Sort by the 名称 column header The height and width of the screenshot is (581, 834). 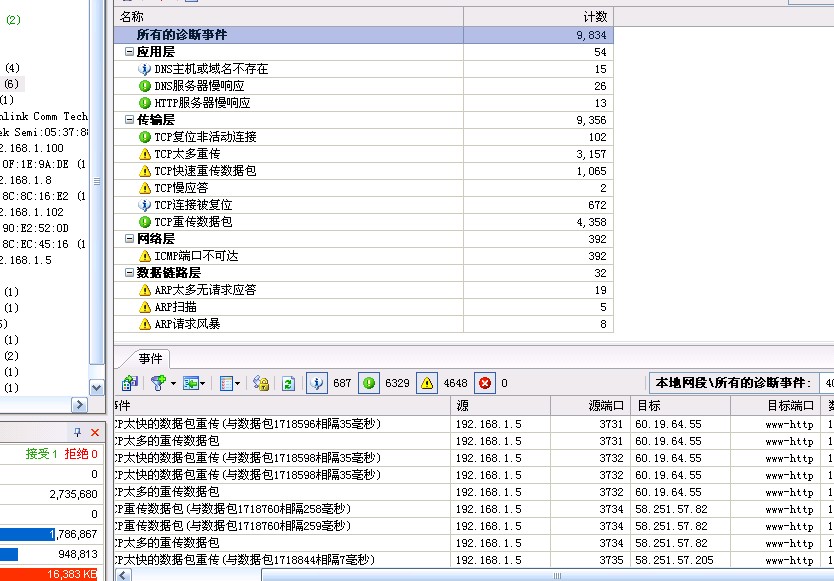[x=289, y=16]
